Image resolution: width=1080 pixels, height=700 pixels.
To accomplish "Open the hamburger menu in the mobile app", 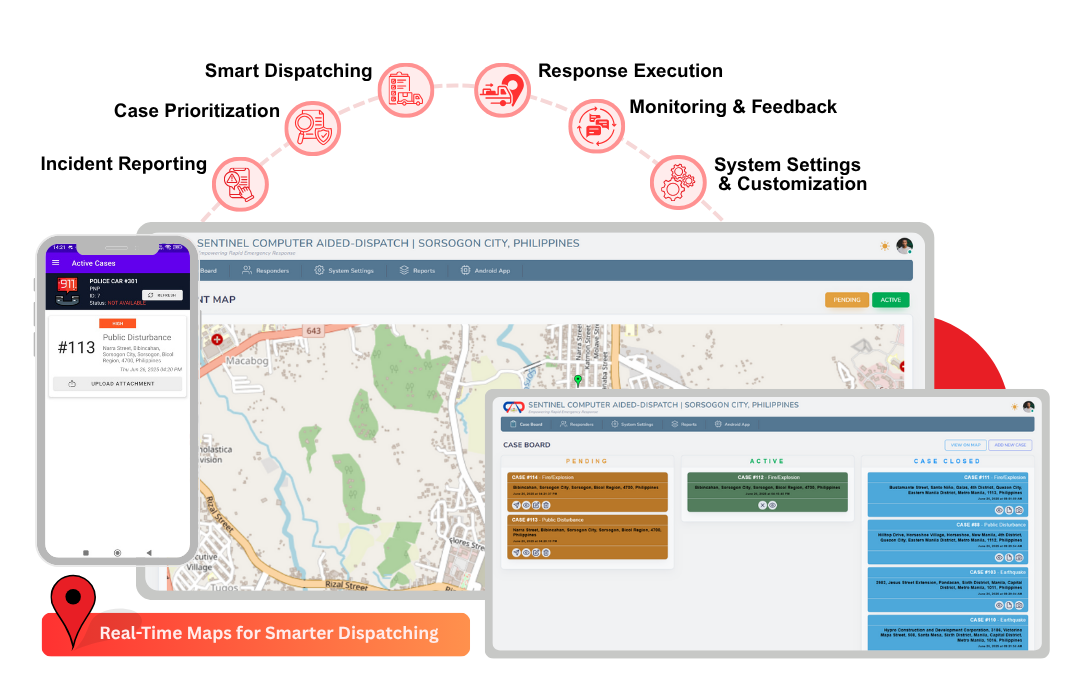I will [56, 263].
